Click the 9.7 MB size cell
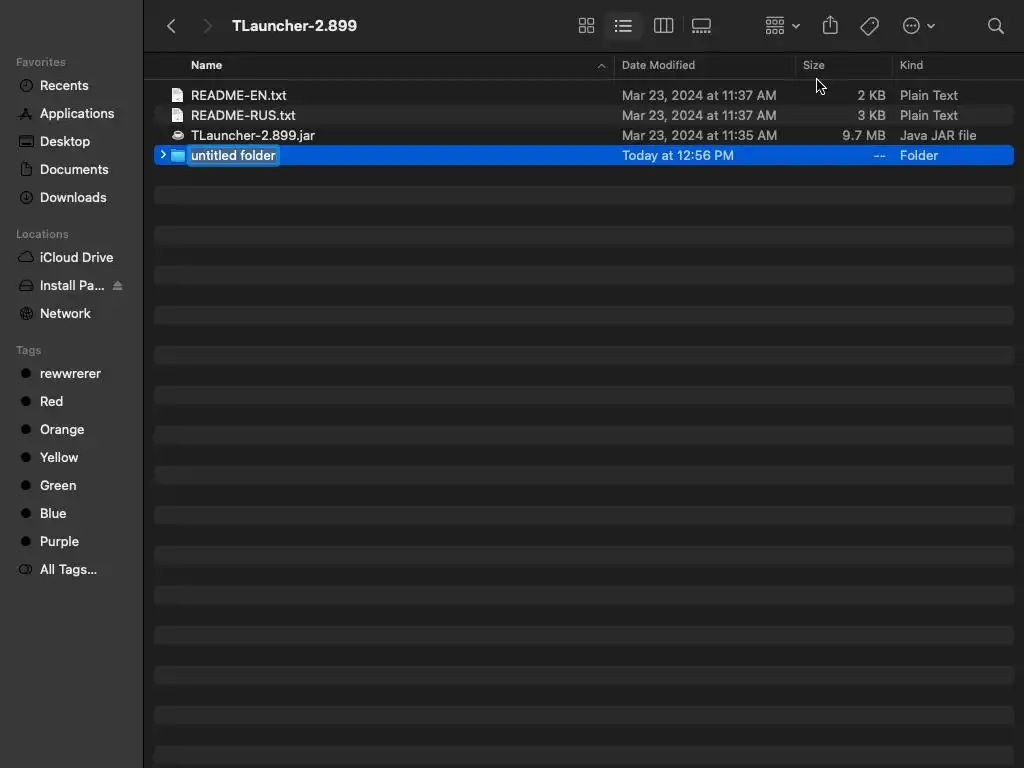1024x768 pixels. pyautogui.click(x=863, y=136)
